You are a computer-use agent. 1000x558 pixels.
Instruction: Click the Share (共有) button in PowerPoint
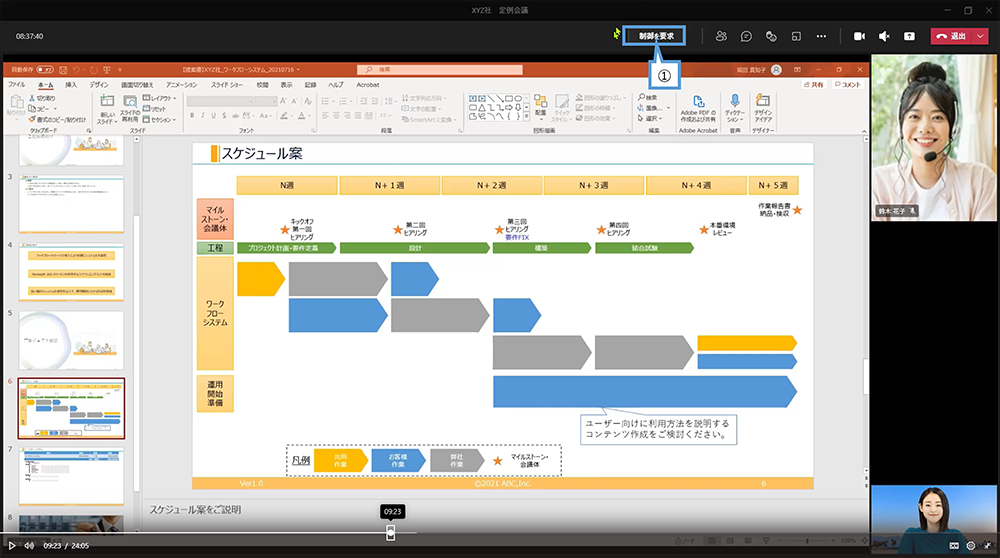pos(814,84)
